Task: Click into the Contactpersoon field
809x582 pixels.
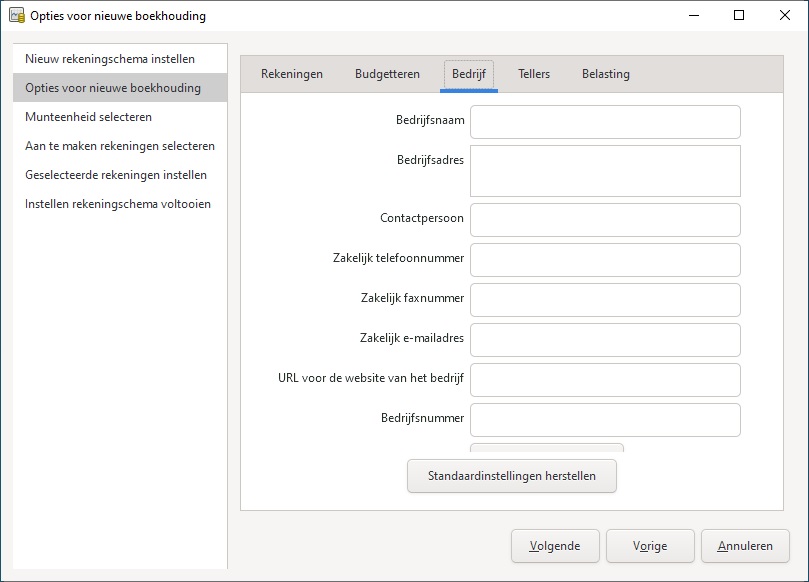Action: [x=605, y=220]
